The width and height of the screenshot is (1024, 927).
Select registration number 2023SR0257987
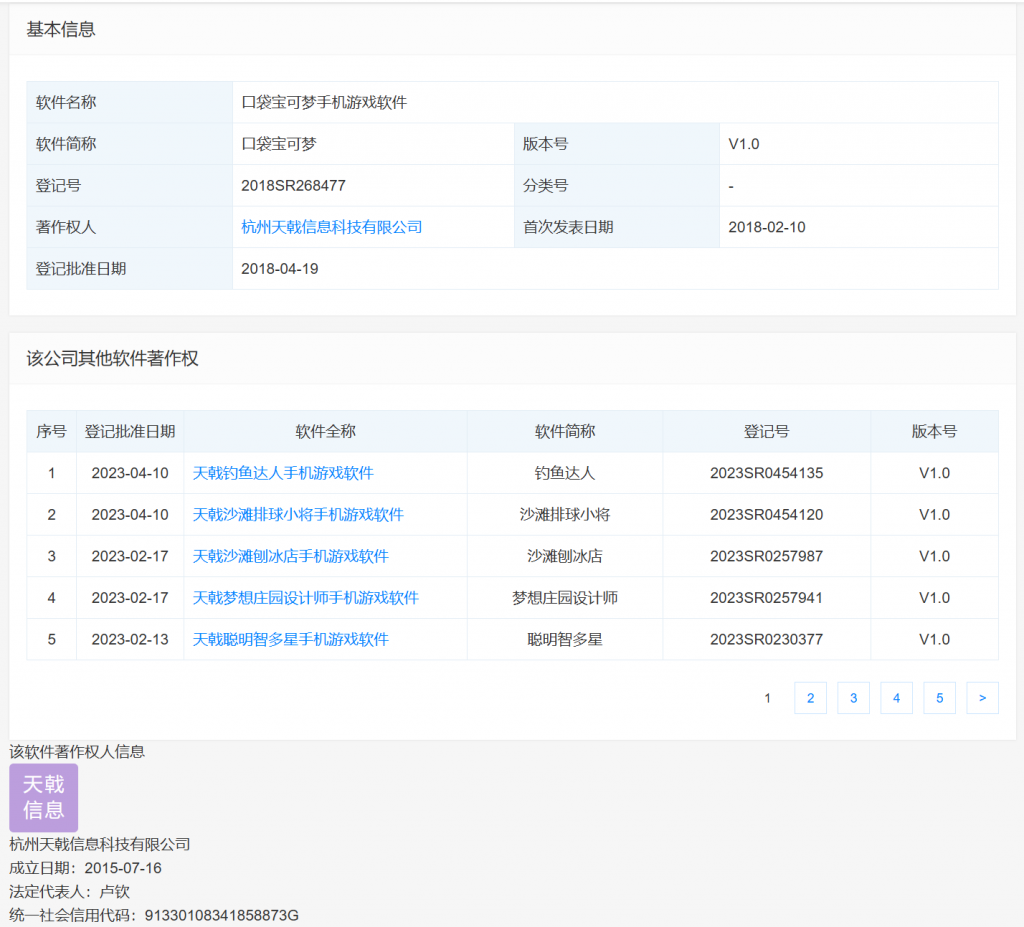tap(767, 557)
